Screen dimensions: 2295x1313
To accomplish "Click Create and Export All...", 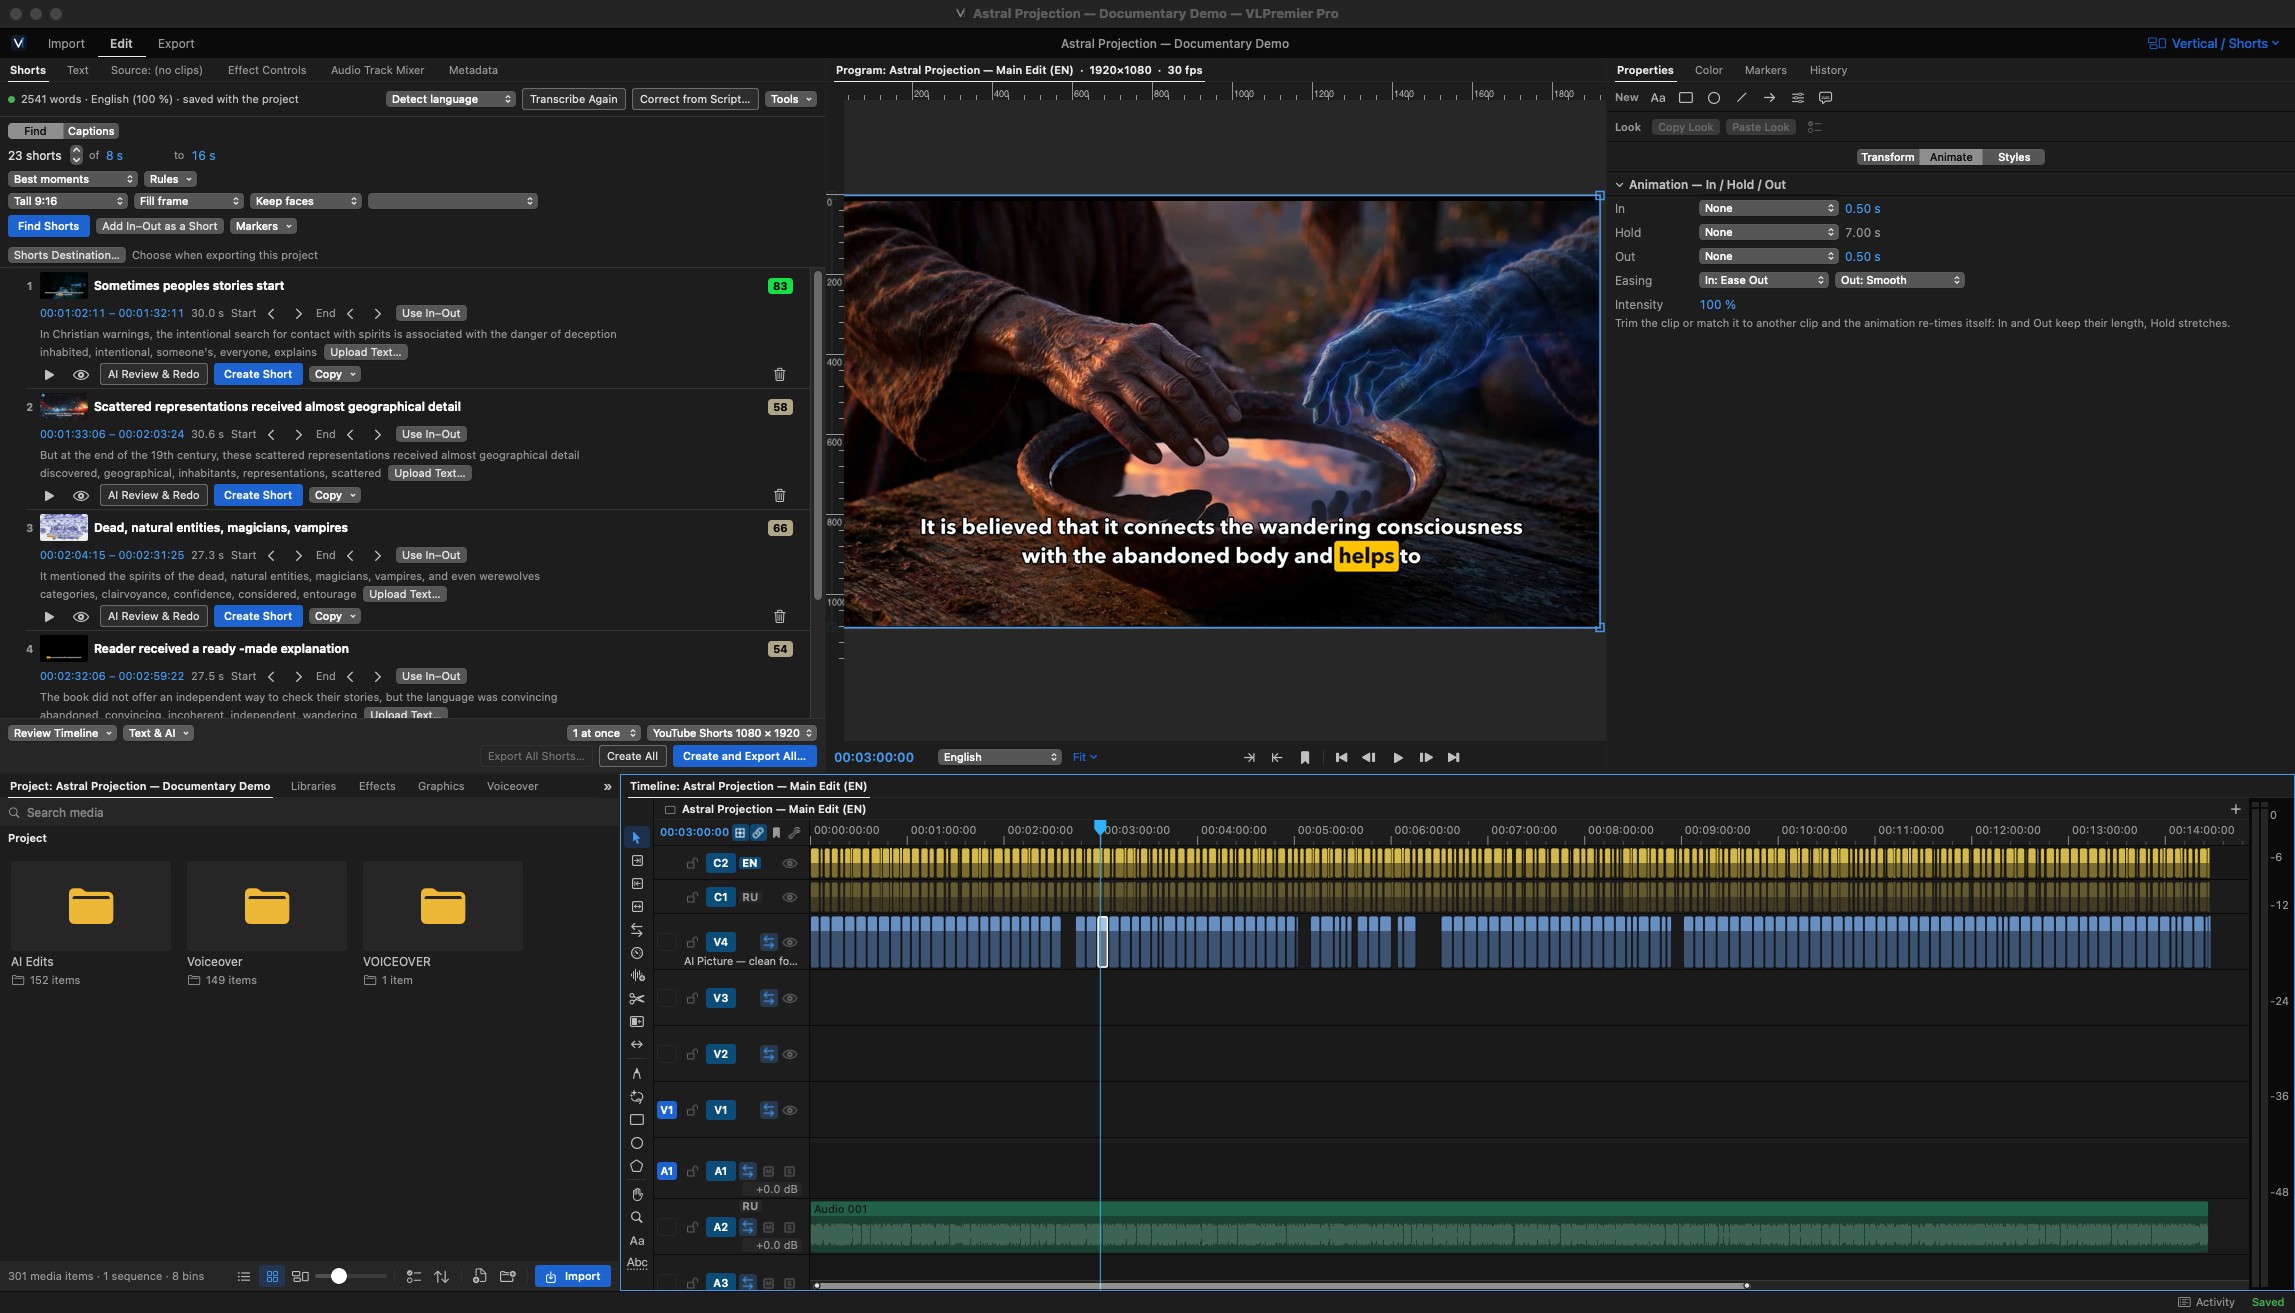I will [x=744, y=756].
